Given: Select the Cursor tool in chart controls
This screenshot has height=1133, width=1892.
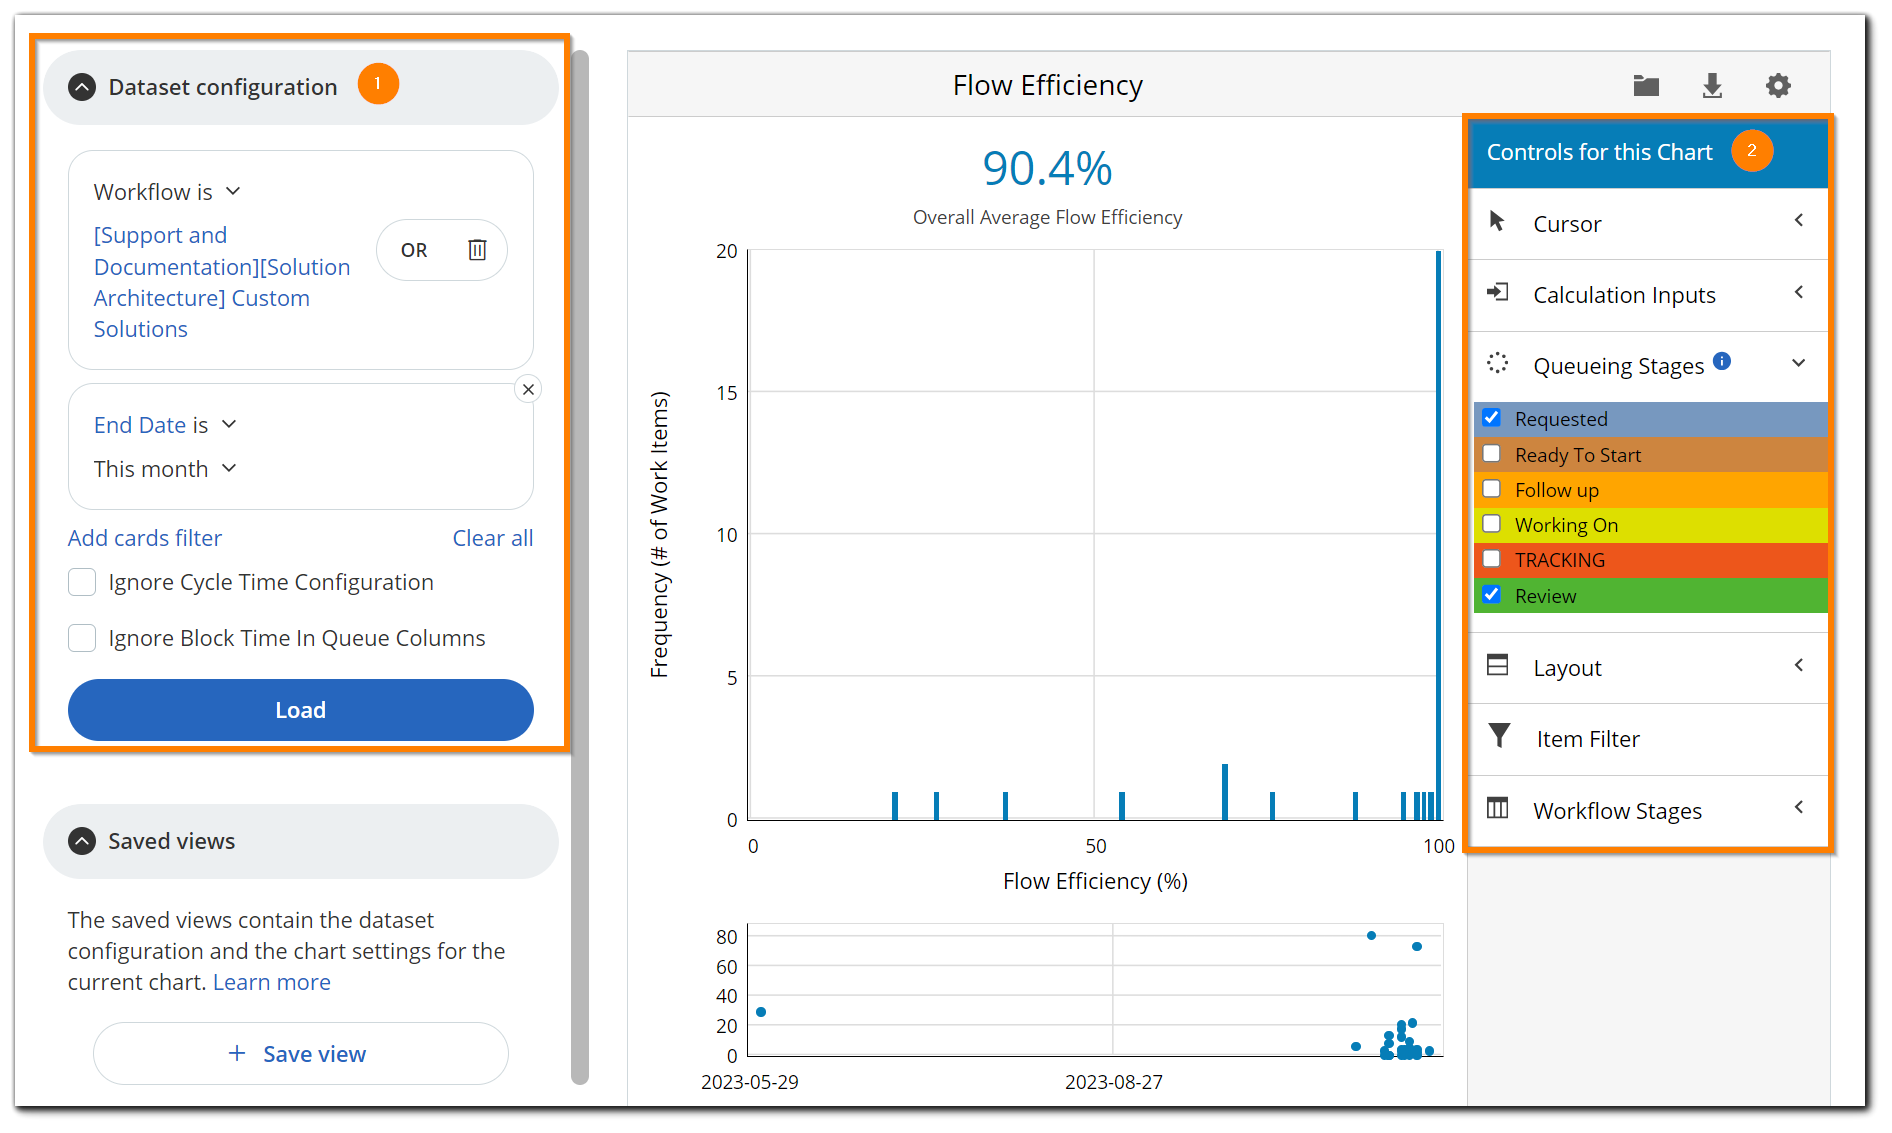Looking at the screenshot, I should pyautogui.click(x=1567, y=224).
